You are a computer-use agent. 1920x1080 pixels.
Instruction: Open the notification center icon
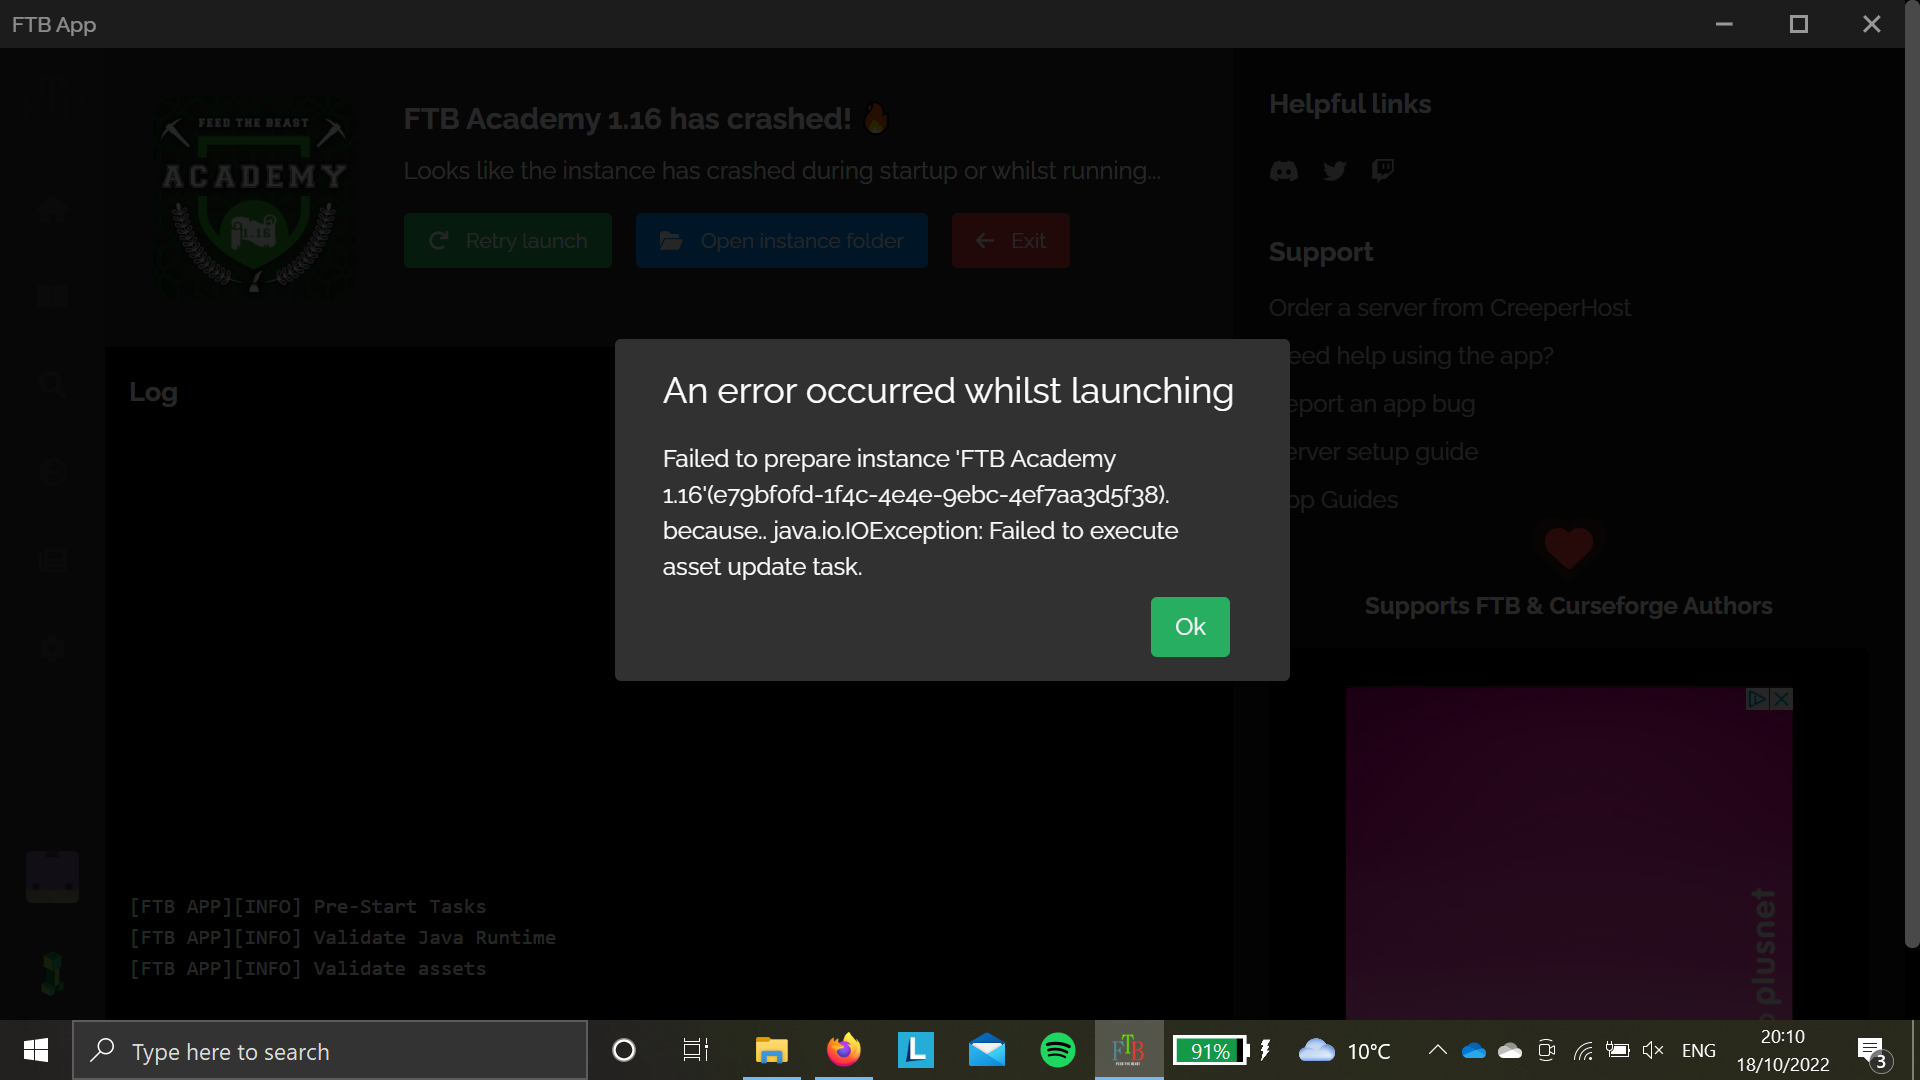(x=1871, y=1051)
